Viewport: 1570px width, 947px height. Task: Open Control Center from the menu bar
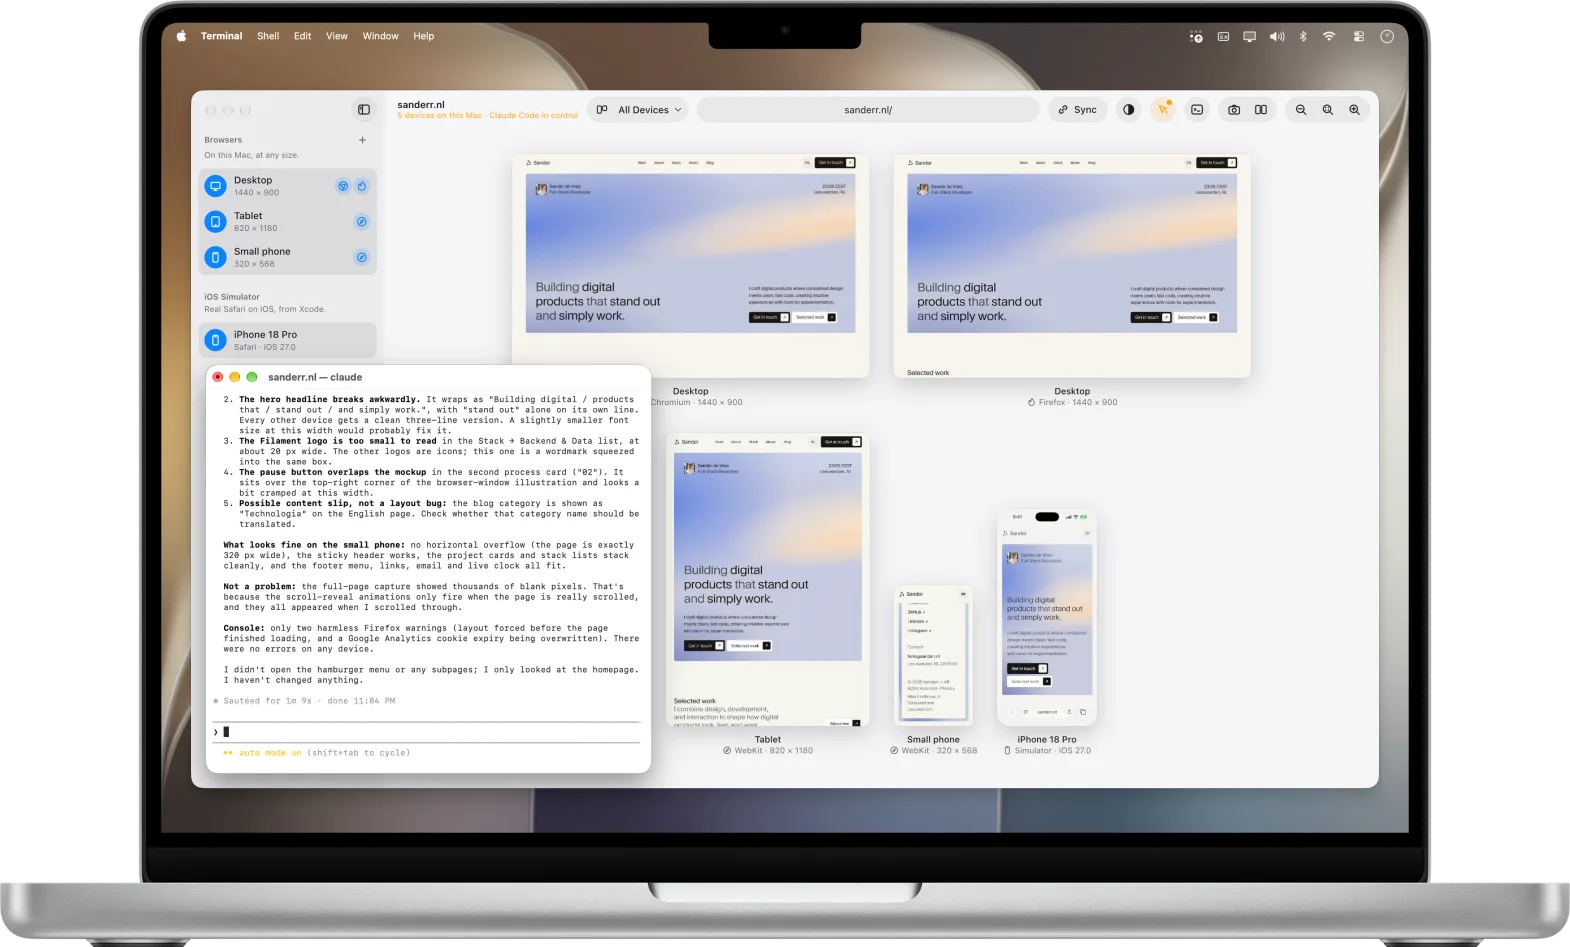[1359, 36]
